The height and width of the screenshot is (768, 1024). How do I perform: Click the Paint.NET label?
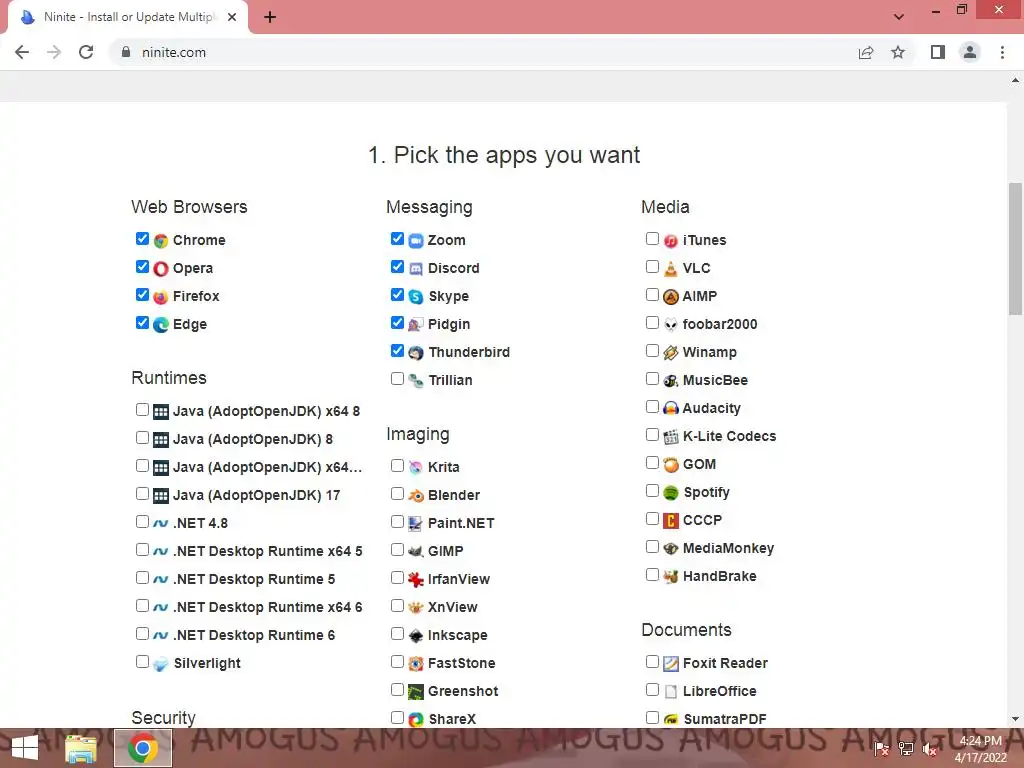click(461, 524)
